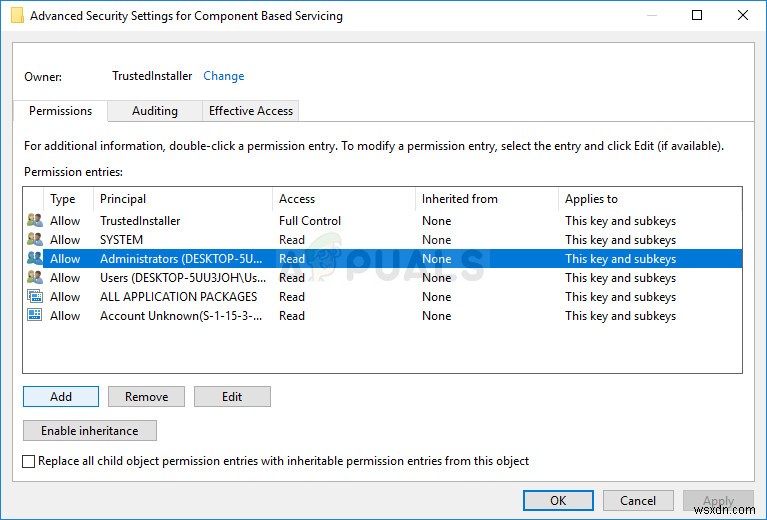Screen dimensions: 767x520
Task: Click the Account Unknown entry icon
Action: click(x=35, y=316)
